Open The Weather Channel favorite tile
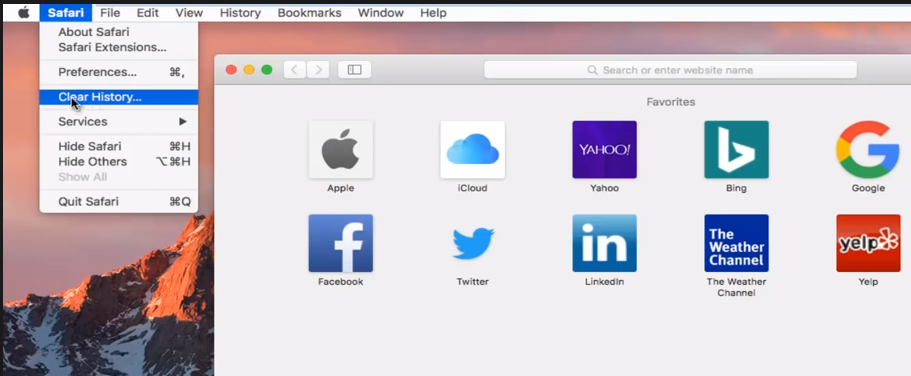 [736, 243]
